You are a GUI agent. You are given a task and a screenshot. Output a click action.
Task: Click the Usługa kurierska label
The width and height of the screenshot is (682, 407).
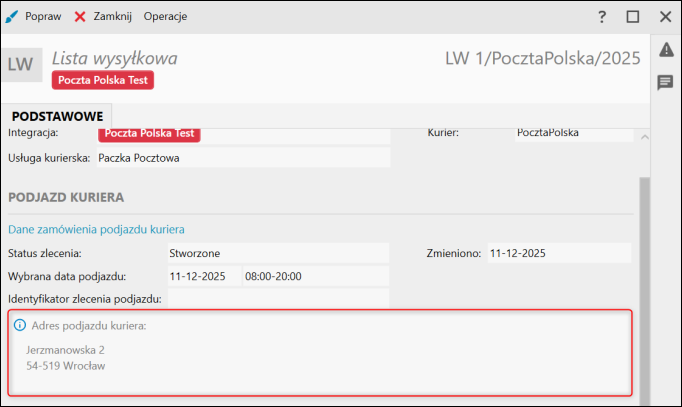[49, 158]
